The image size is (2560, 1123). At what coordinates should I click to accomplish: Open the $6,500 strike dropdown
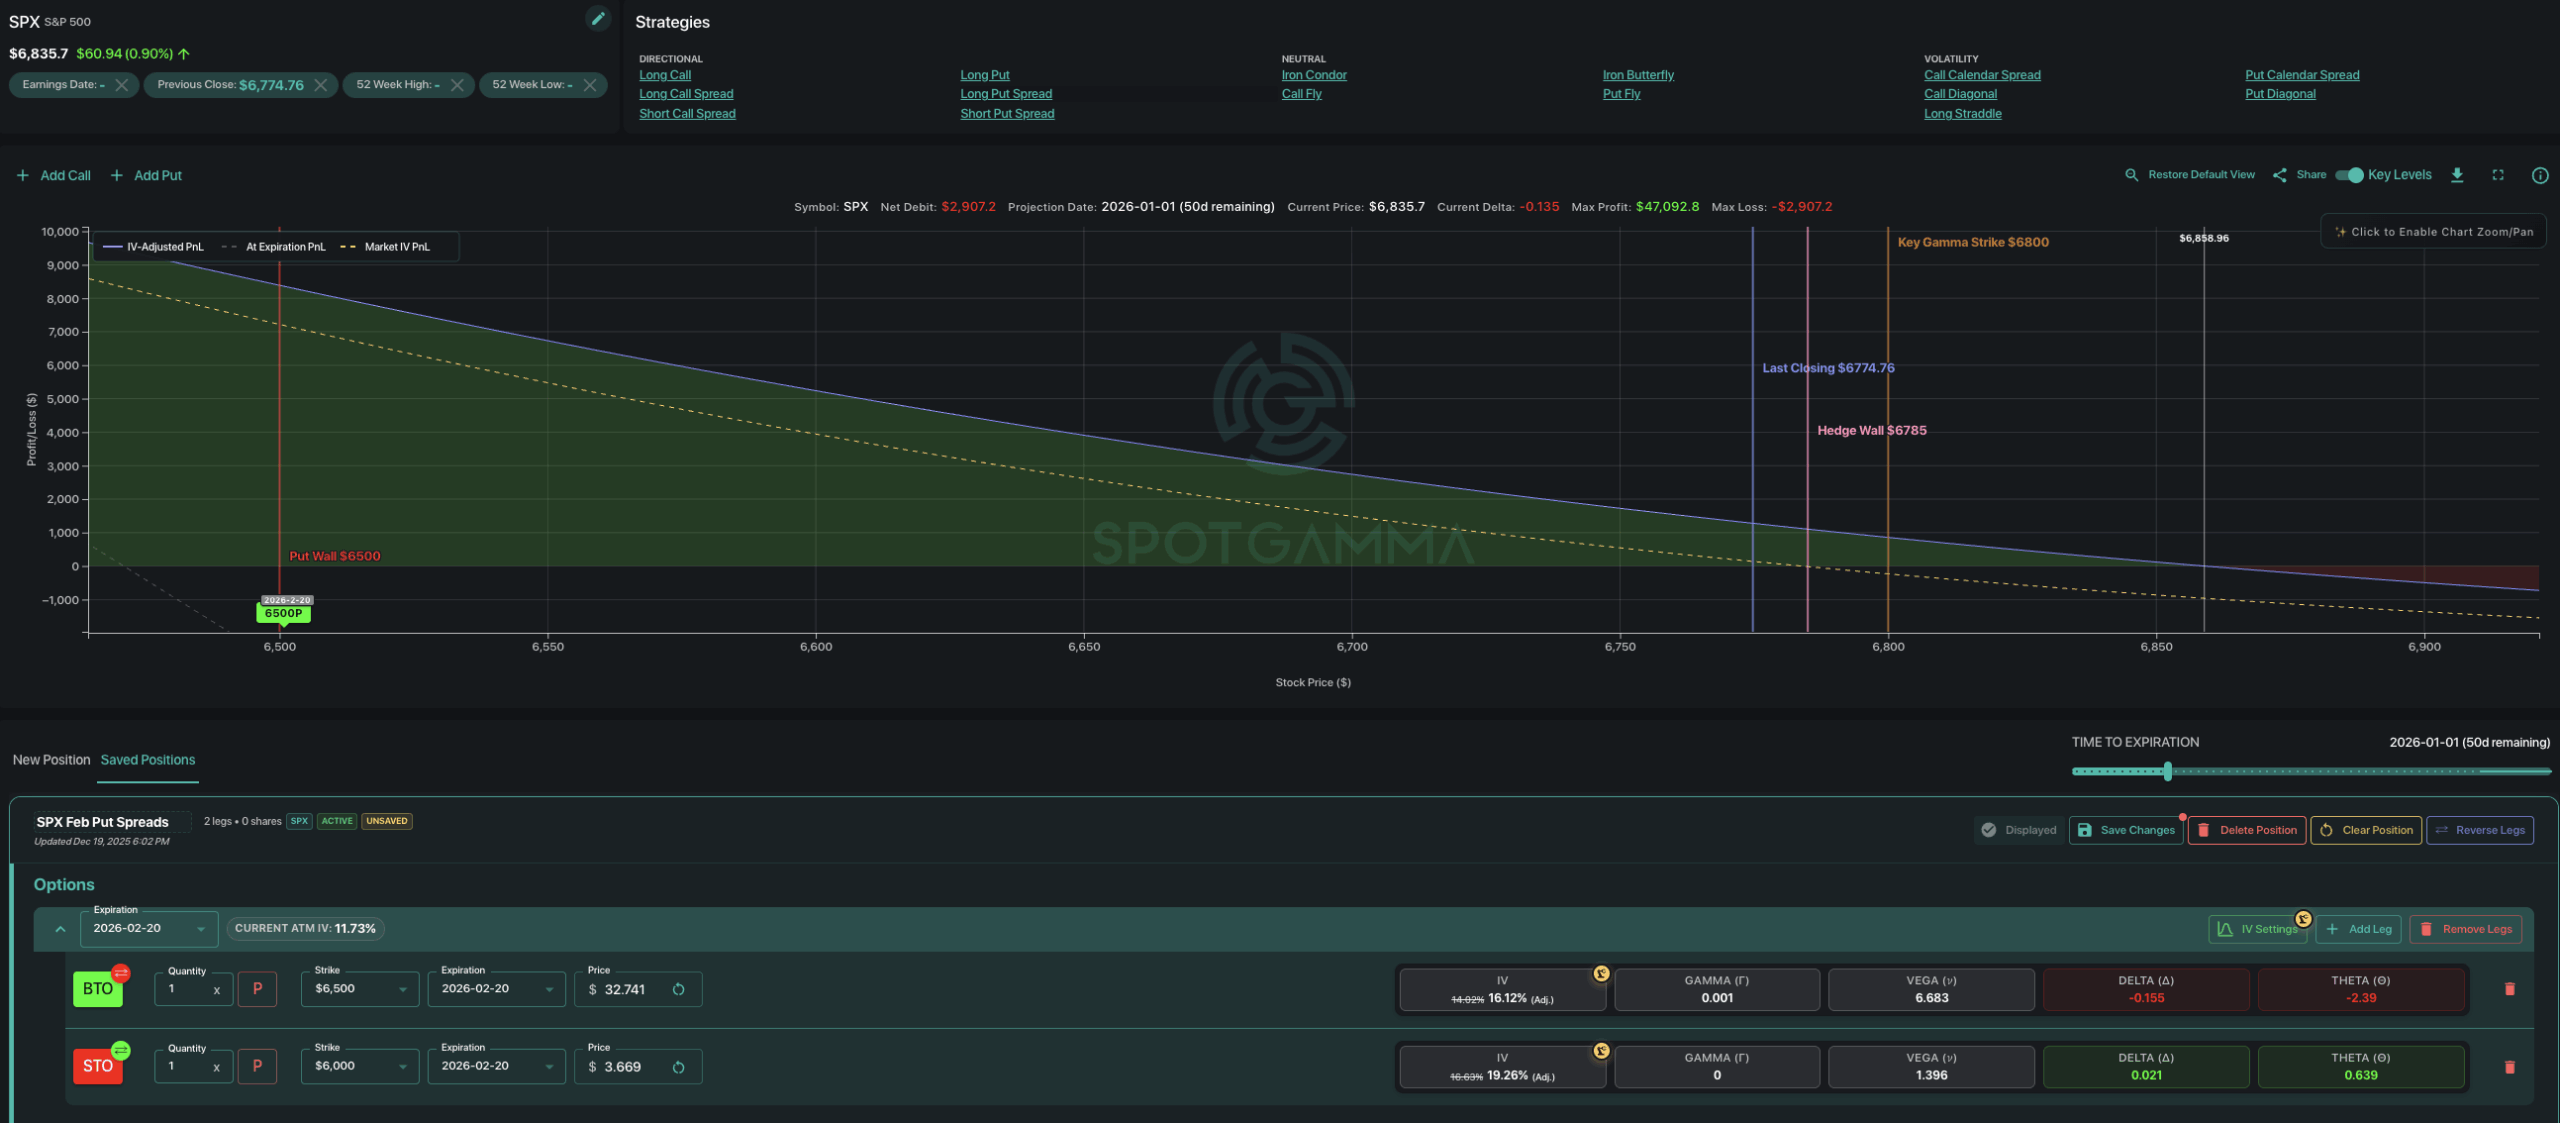click(360, 989)
